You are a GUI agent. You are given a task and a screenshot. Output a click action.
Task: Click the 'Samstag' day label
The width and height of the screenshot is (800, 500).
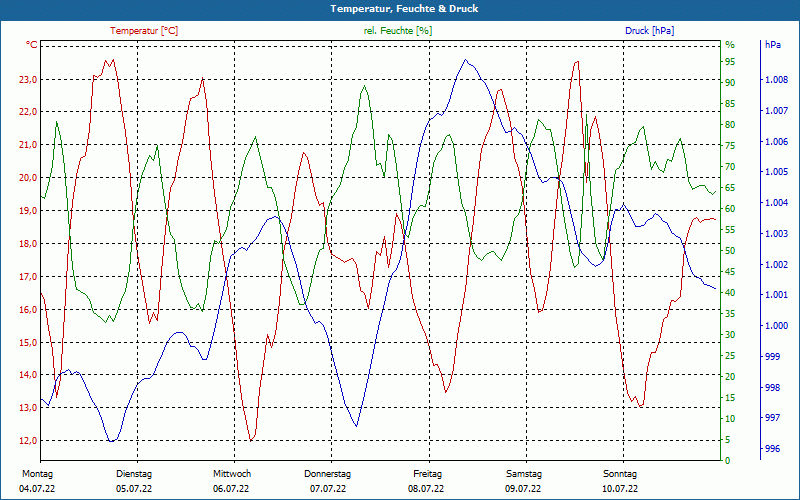point(523,474)
